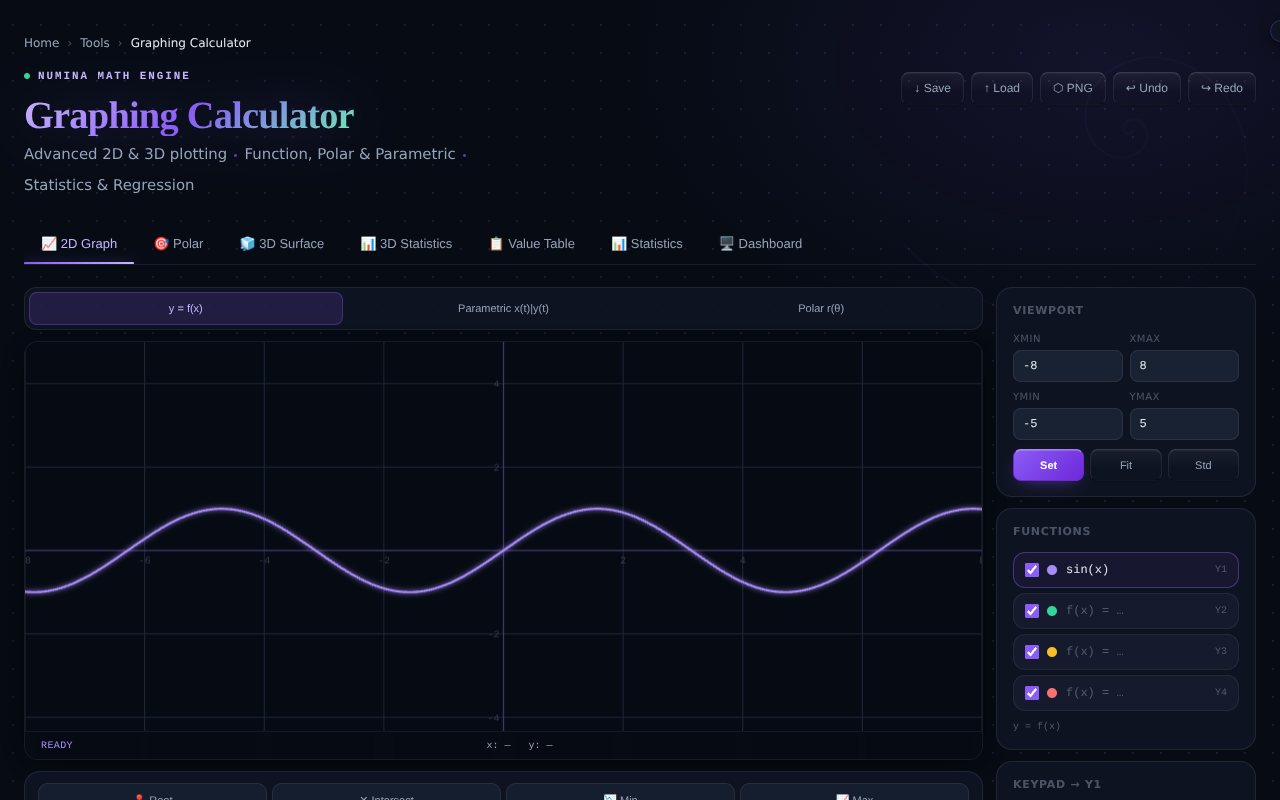The image size is (1280, 800).
Task: Click the XMIN input field
Action: (x=1068, y=366)
